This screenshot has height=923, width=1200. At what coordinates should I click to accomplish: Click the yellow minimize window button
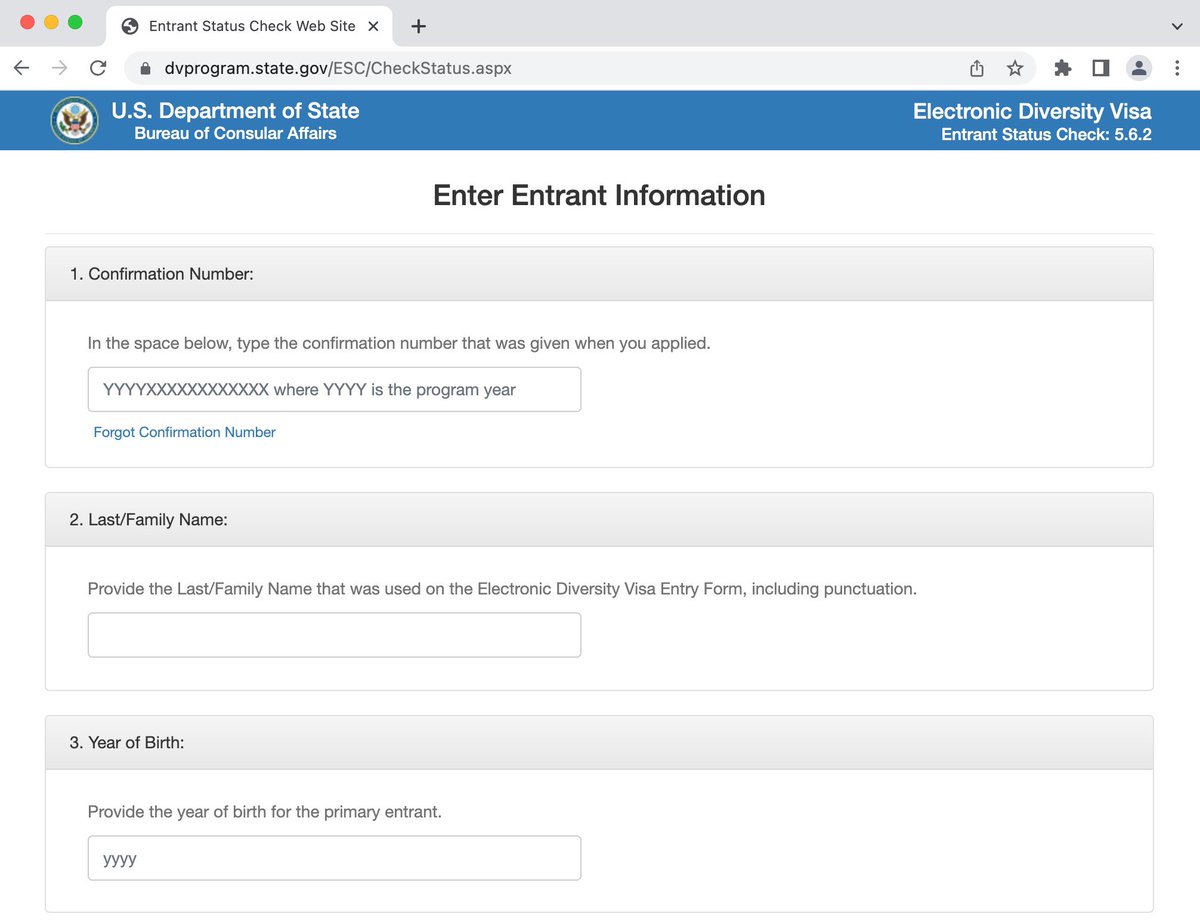coord(51,22)
